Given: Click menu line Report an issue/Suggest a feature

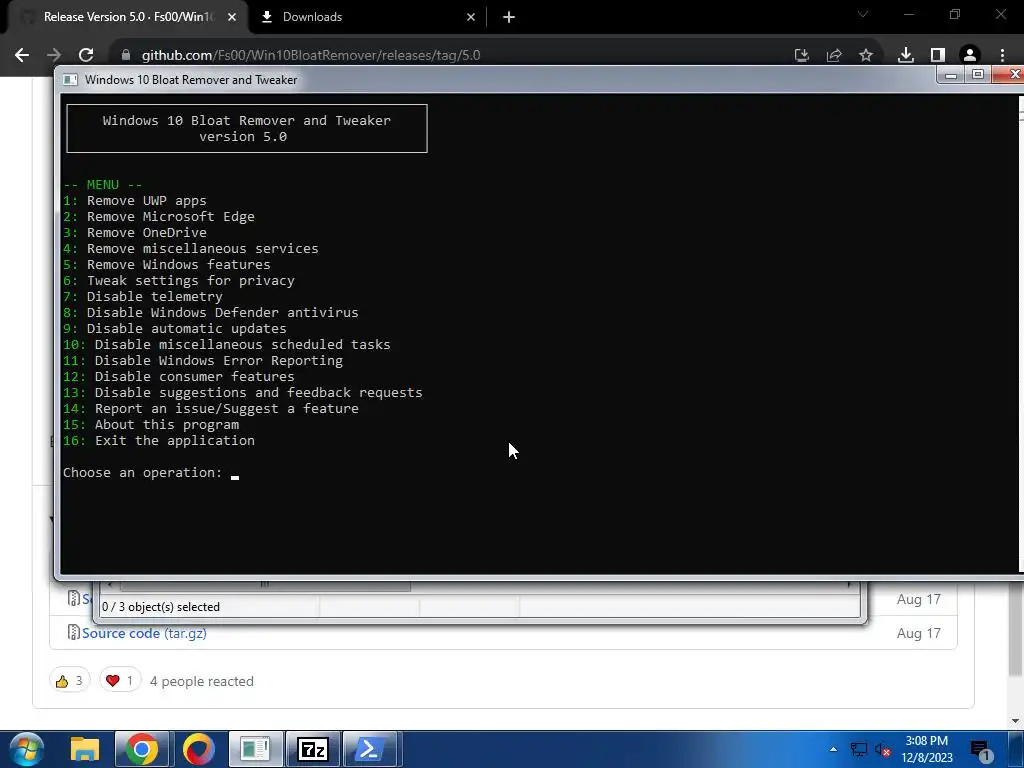Looking at the screenshot, I should [x=210, y=409].
